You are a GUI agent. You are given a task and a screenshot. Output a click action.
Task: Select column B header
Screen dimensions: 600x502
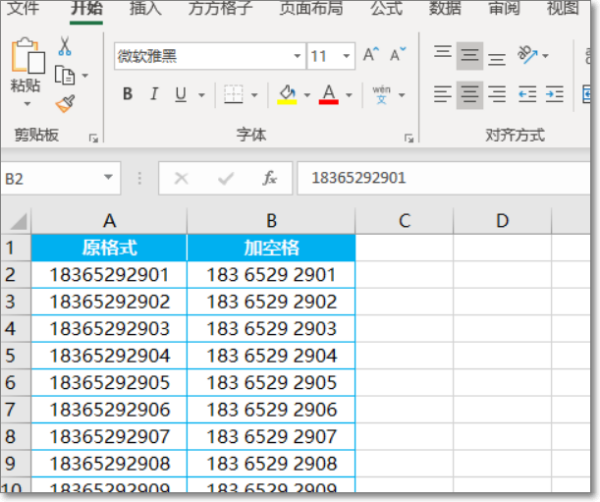pyautogui.click(x=271, y=221)
